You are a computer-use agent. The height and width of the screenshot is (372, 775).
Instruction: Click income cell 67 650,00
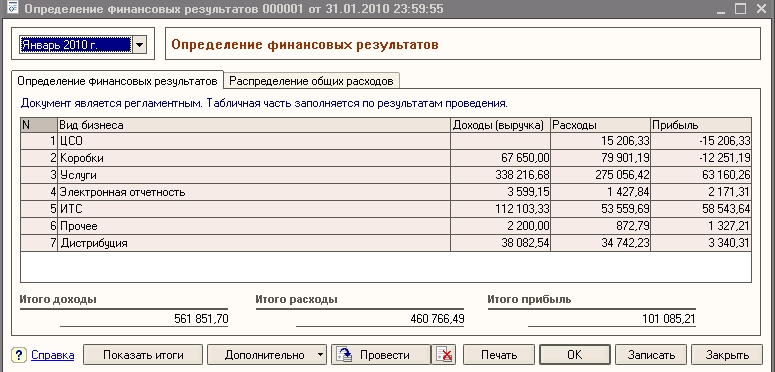(500, 158)
